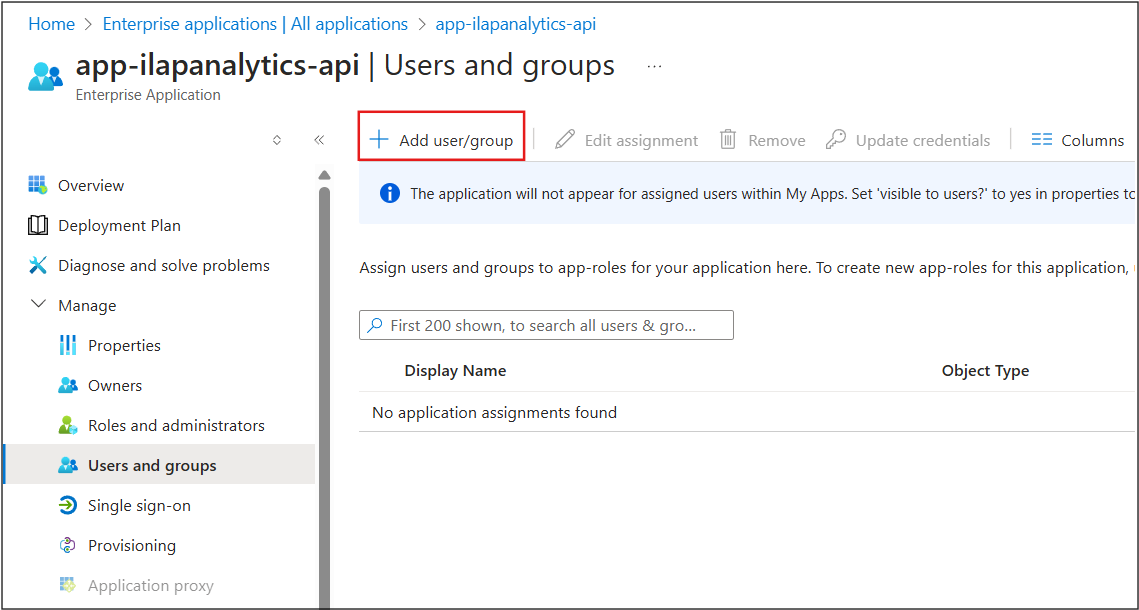Click the plus icon beside Add user/group

[378, 139]
